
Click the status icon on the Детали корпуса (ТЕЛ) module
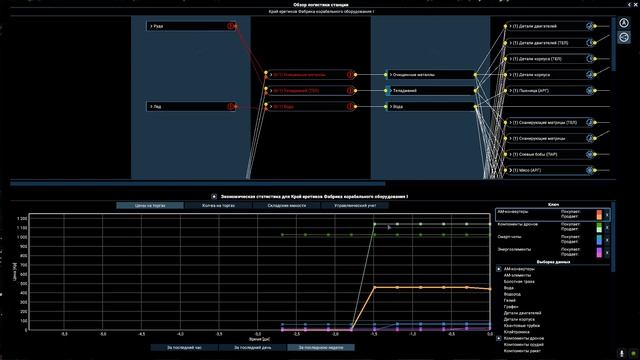[589, 59]
